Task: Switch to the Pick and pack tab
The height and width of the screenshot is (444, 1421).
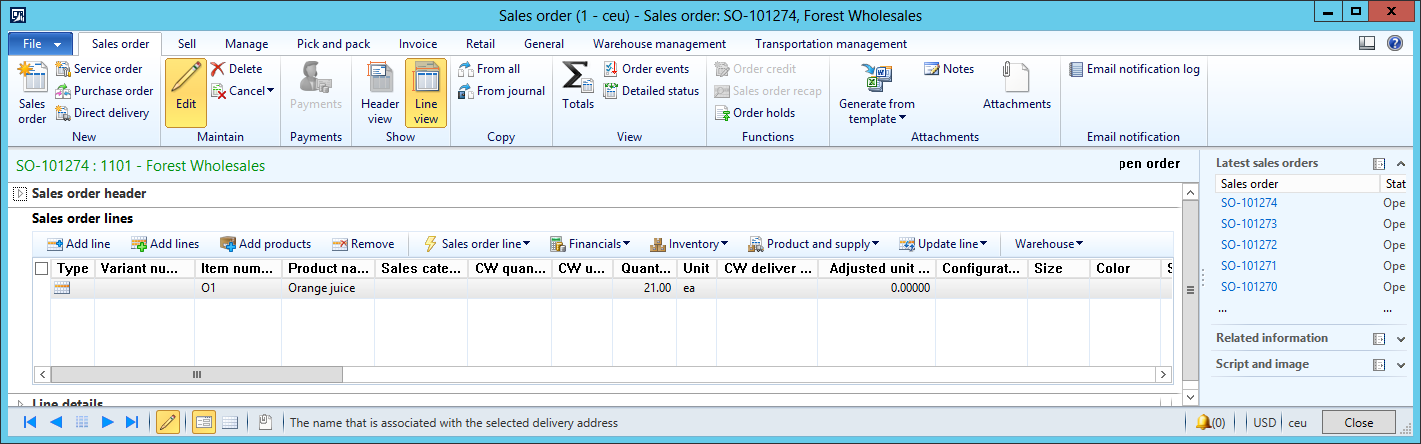Action: pyautogui.click(x=333, y=44)
